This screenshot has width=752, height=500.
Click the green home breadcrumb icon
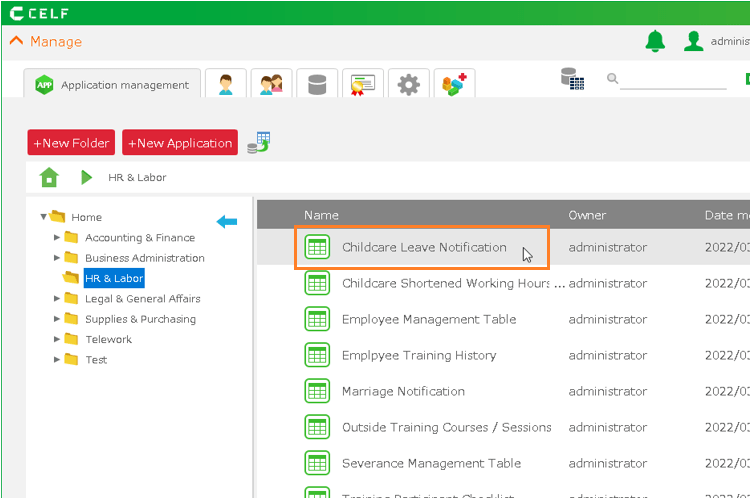coord(49,177)
